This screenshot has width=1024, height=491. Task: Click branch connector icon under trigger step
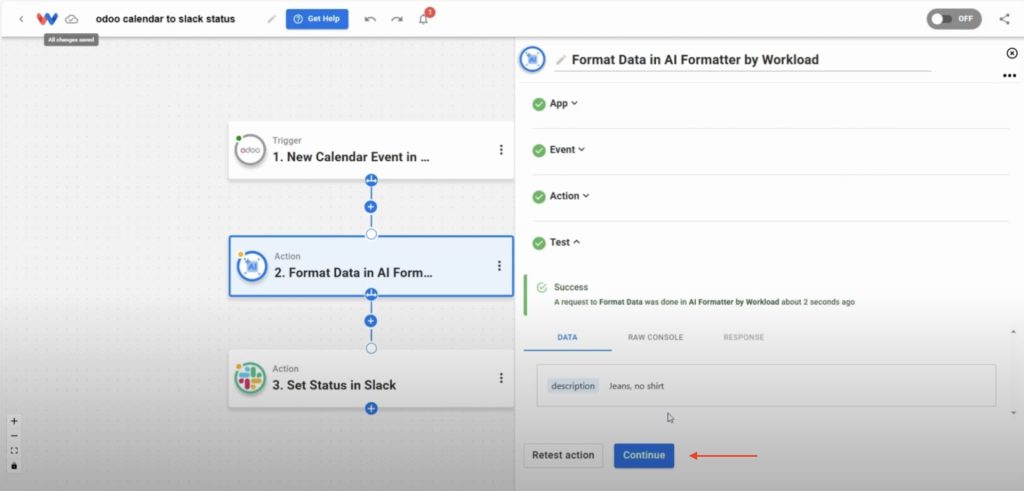point(371,180)
